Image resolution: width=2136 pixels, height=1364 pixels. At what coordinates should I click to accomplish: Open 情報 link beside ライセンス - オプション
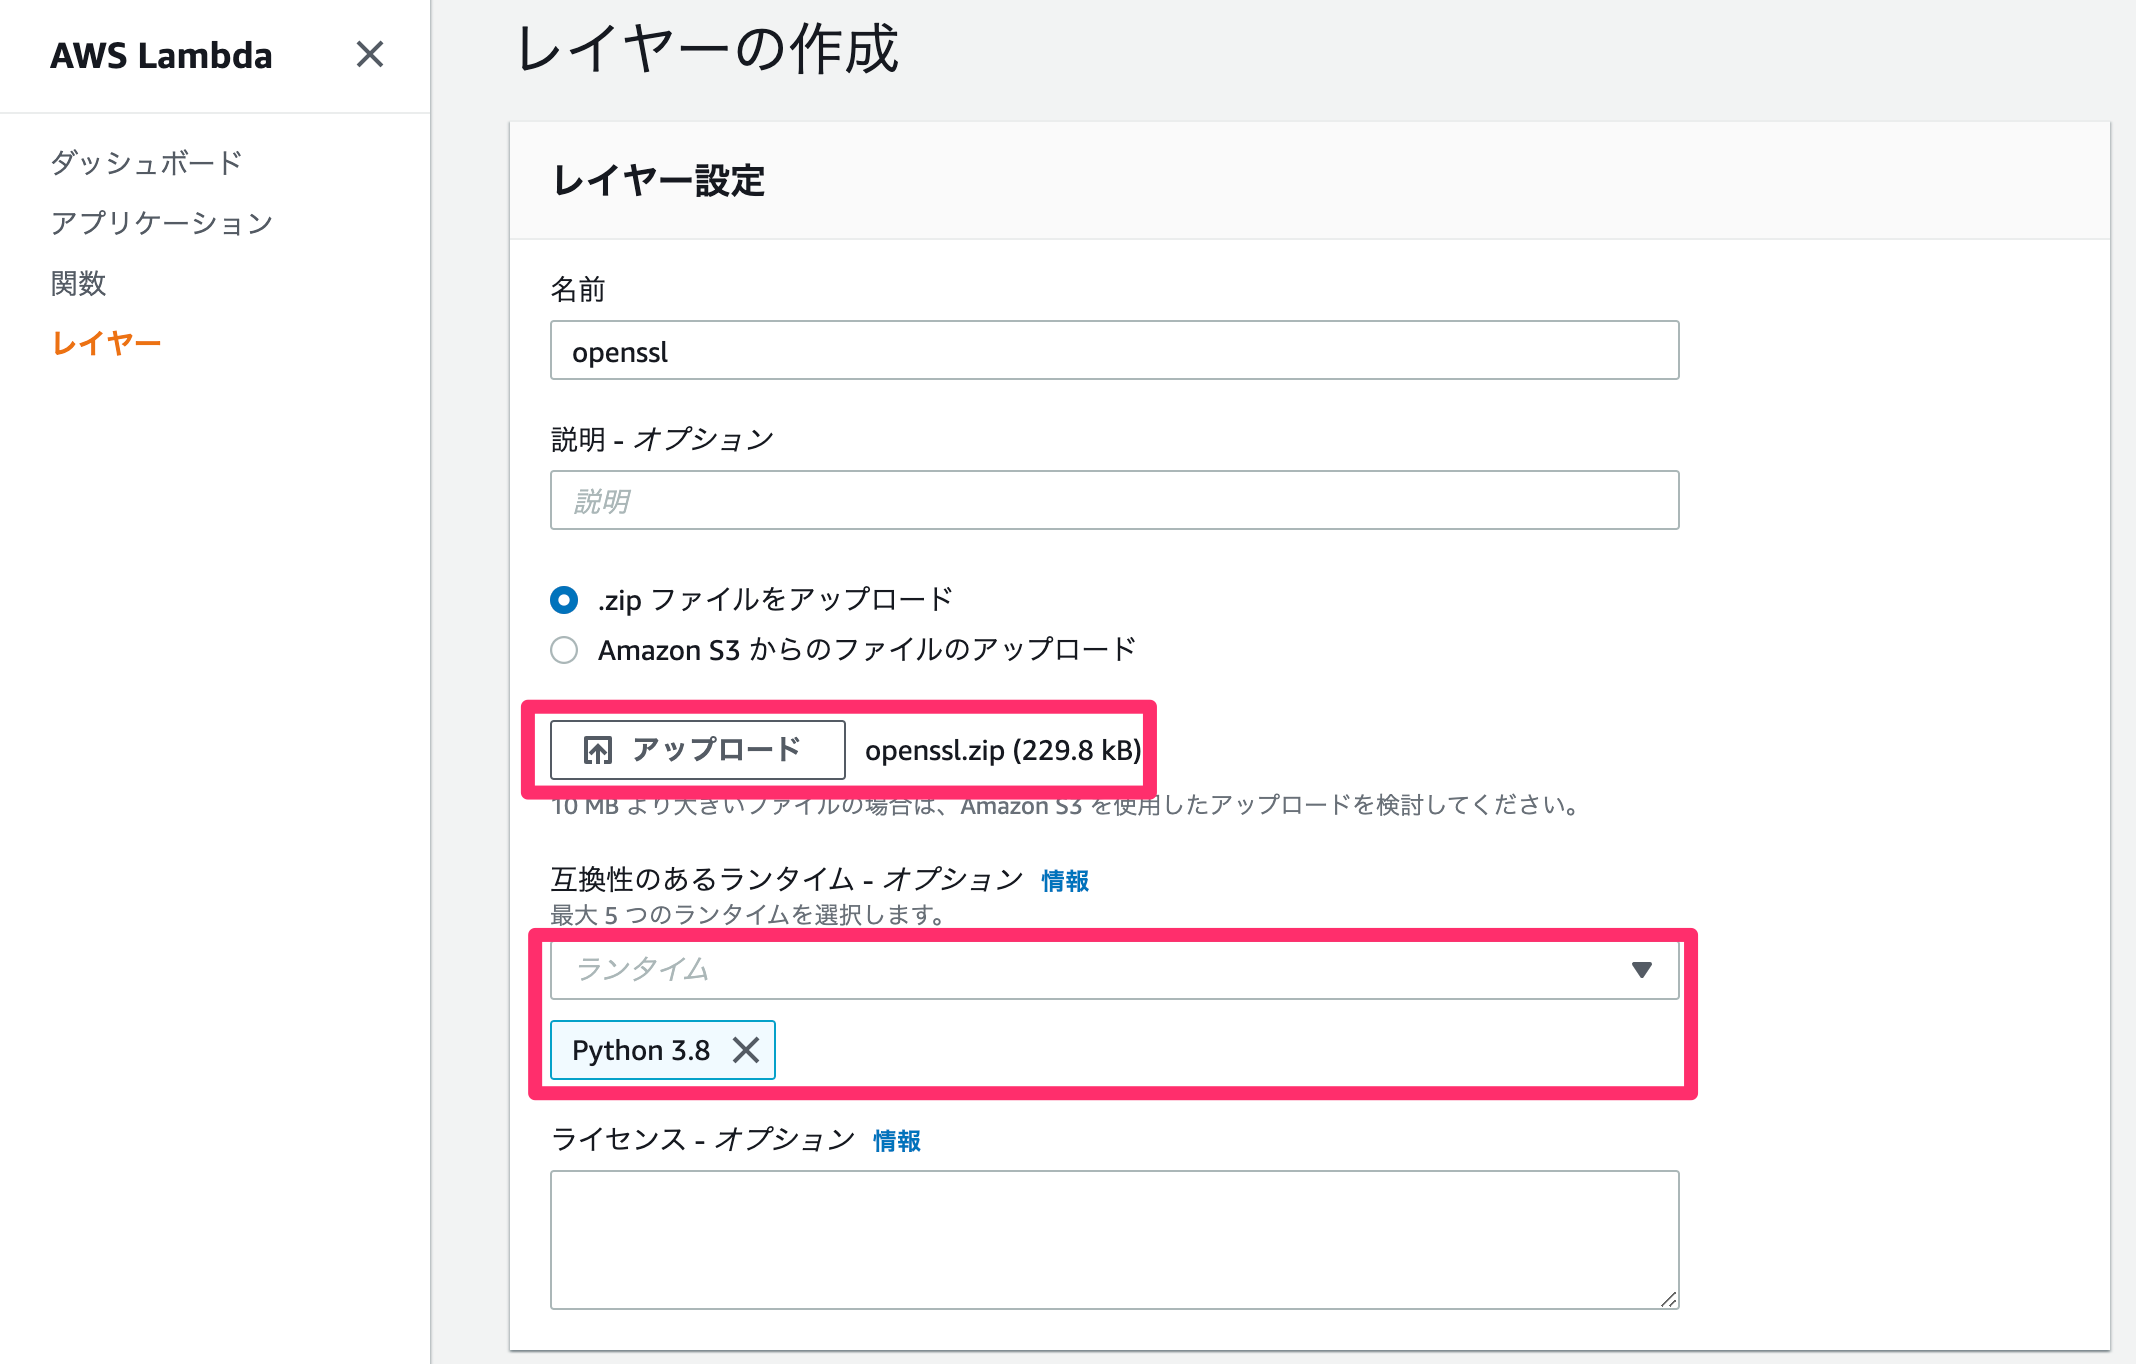point(895,1140)
